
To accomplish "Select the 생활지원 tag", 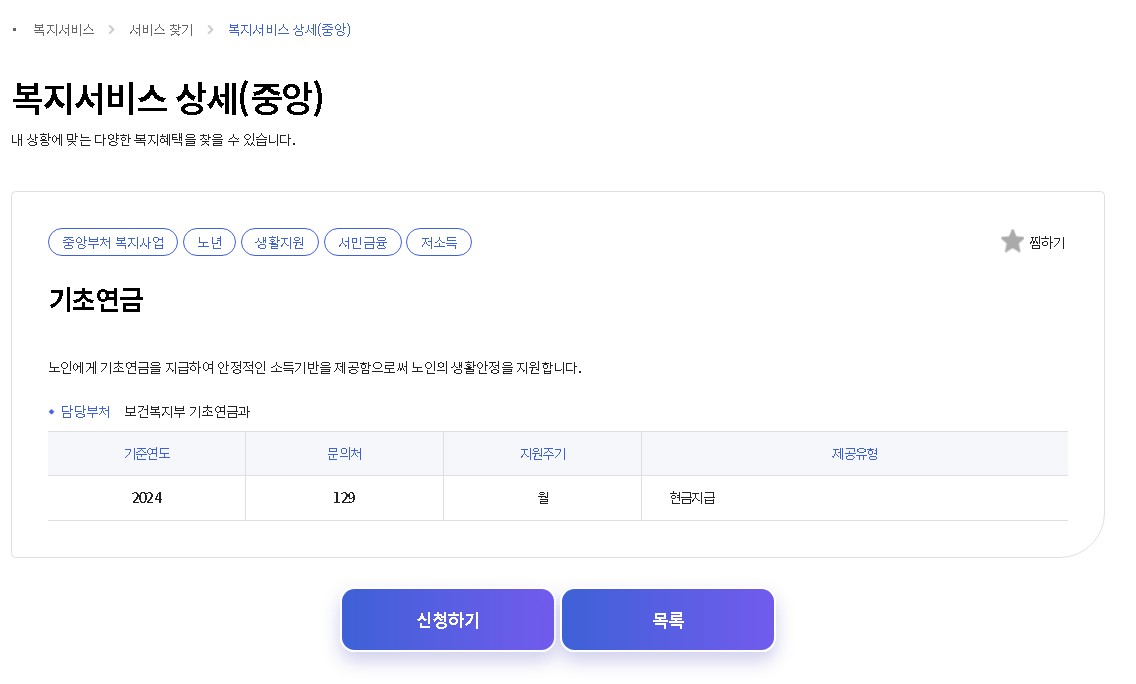I will (x=280, y=241).
